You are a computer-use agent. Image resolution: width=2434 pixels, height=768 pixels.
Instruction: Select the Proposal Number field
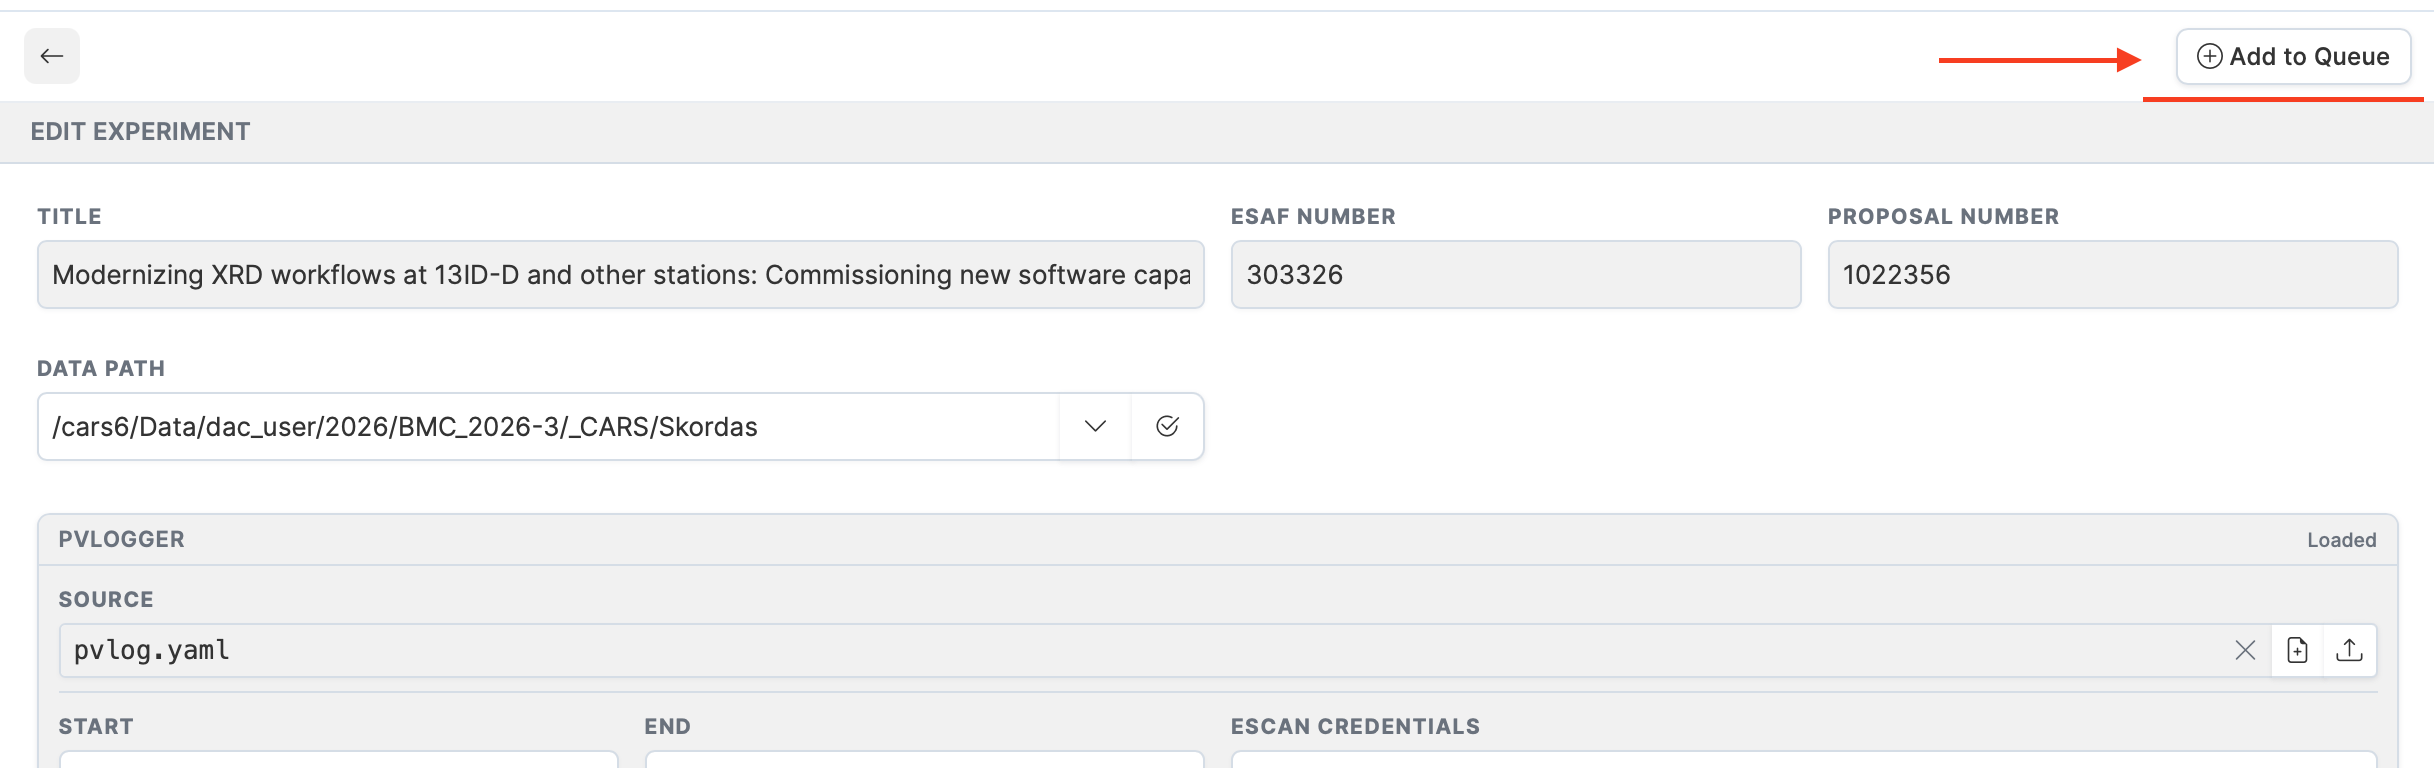pos(2113,274)
